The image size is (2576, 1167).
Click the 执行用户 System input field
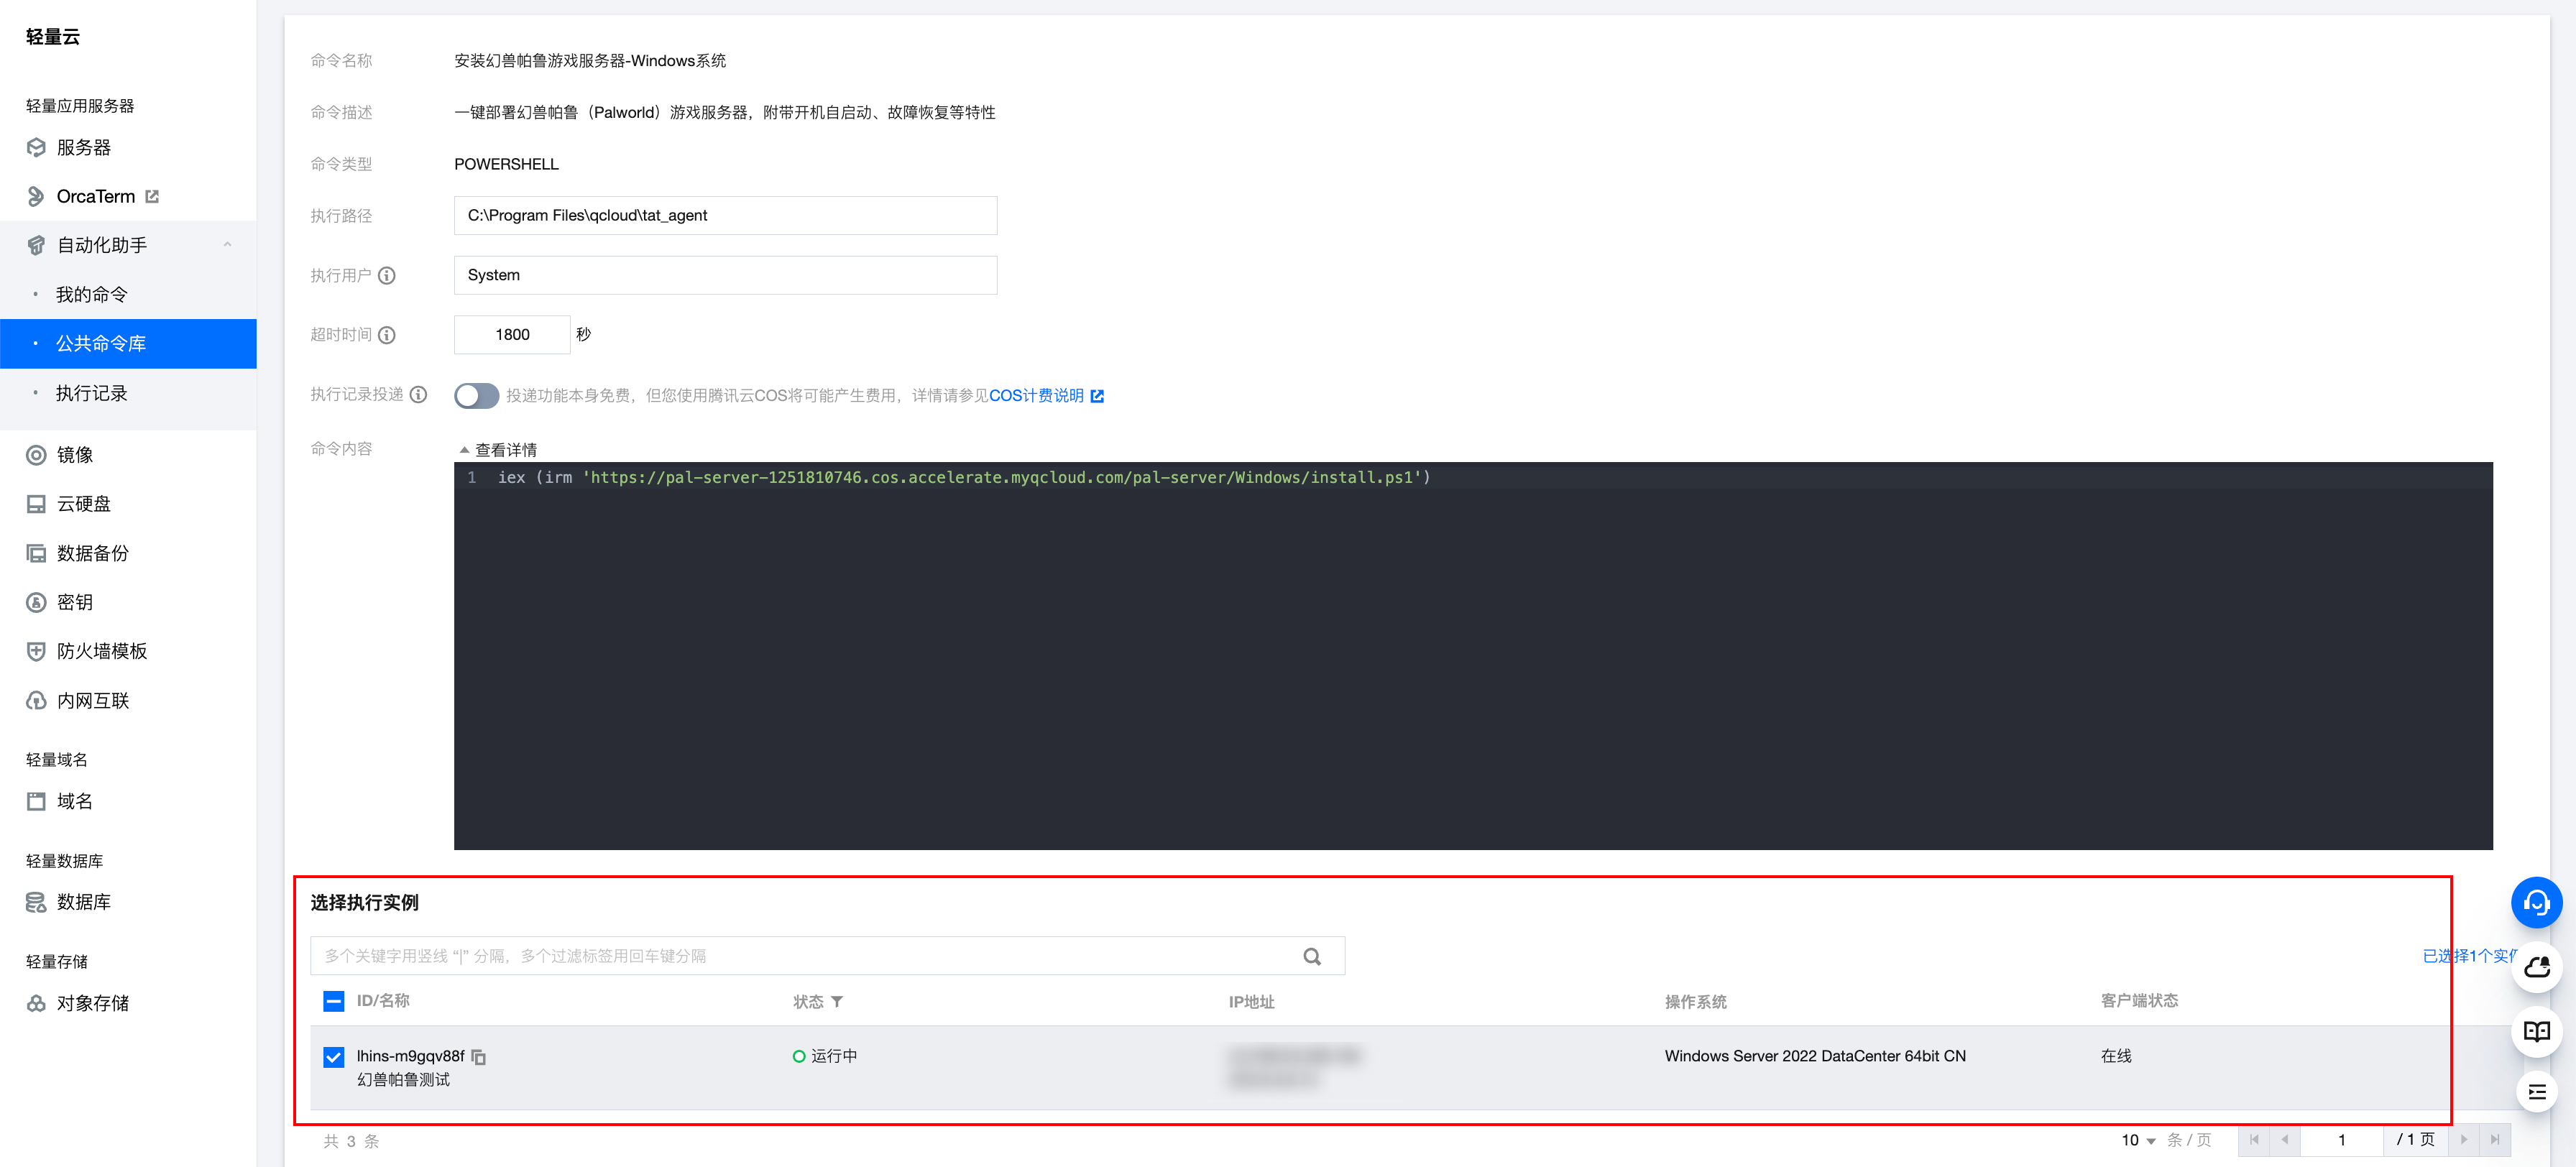click(x=725, y=275)
